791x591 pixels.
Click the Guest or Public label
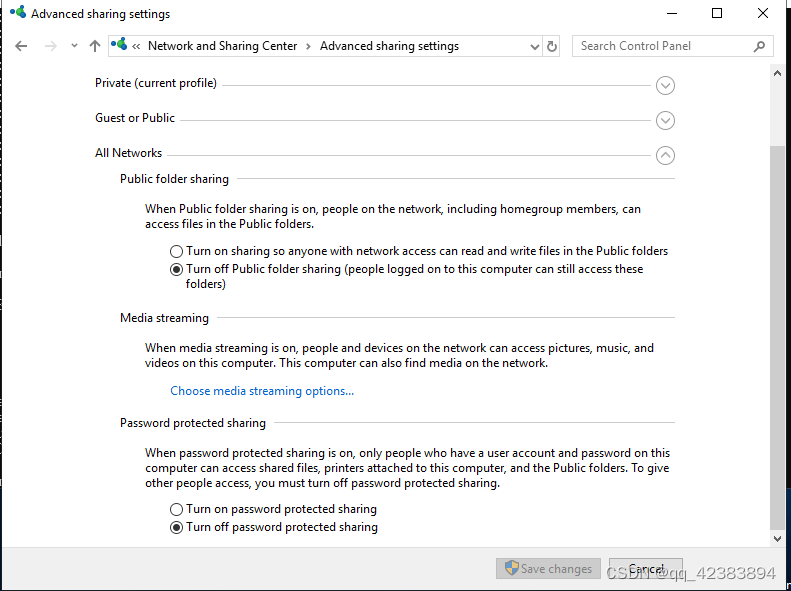click(135, 118)
